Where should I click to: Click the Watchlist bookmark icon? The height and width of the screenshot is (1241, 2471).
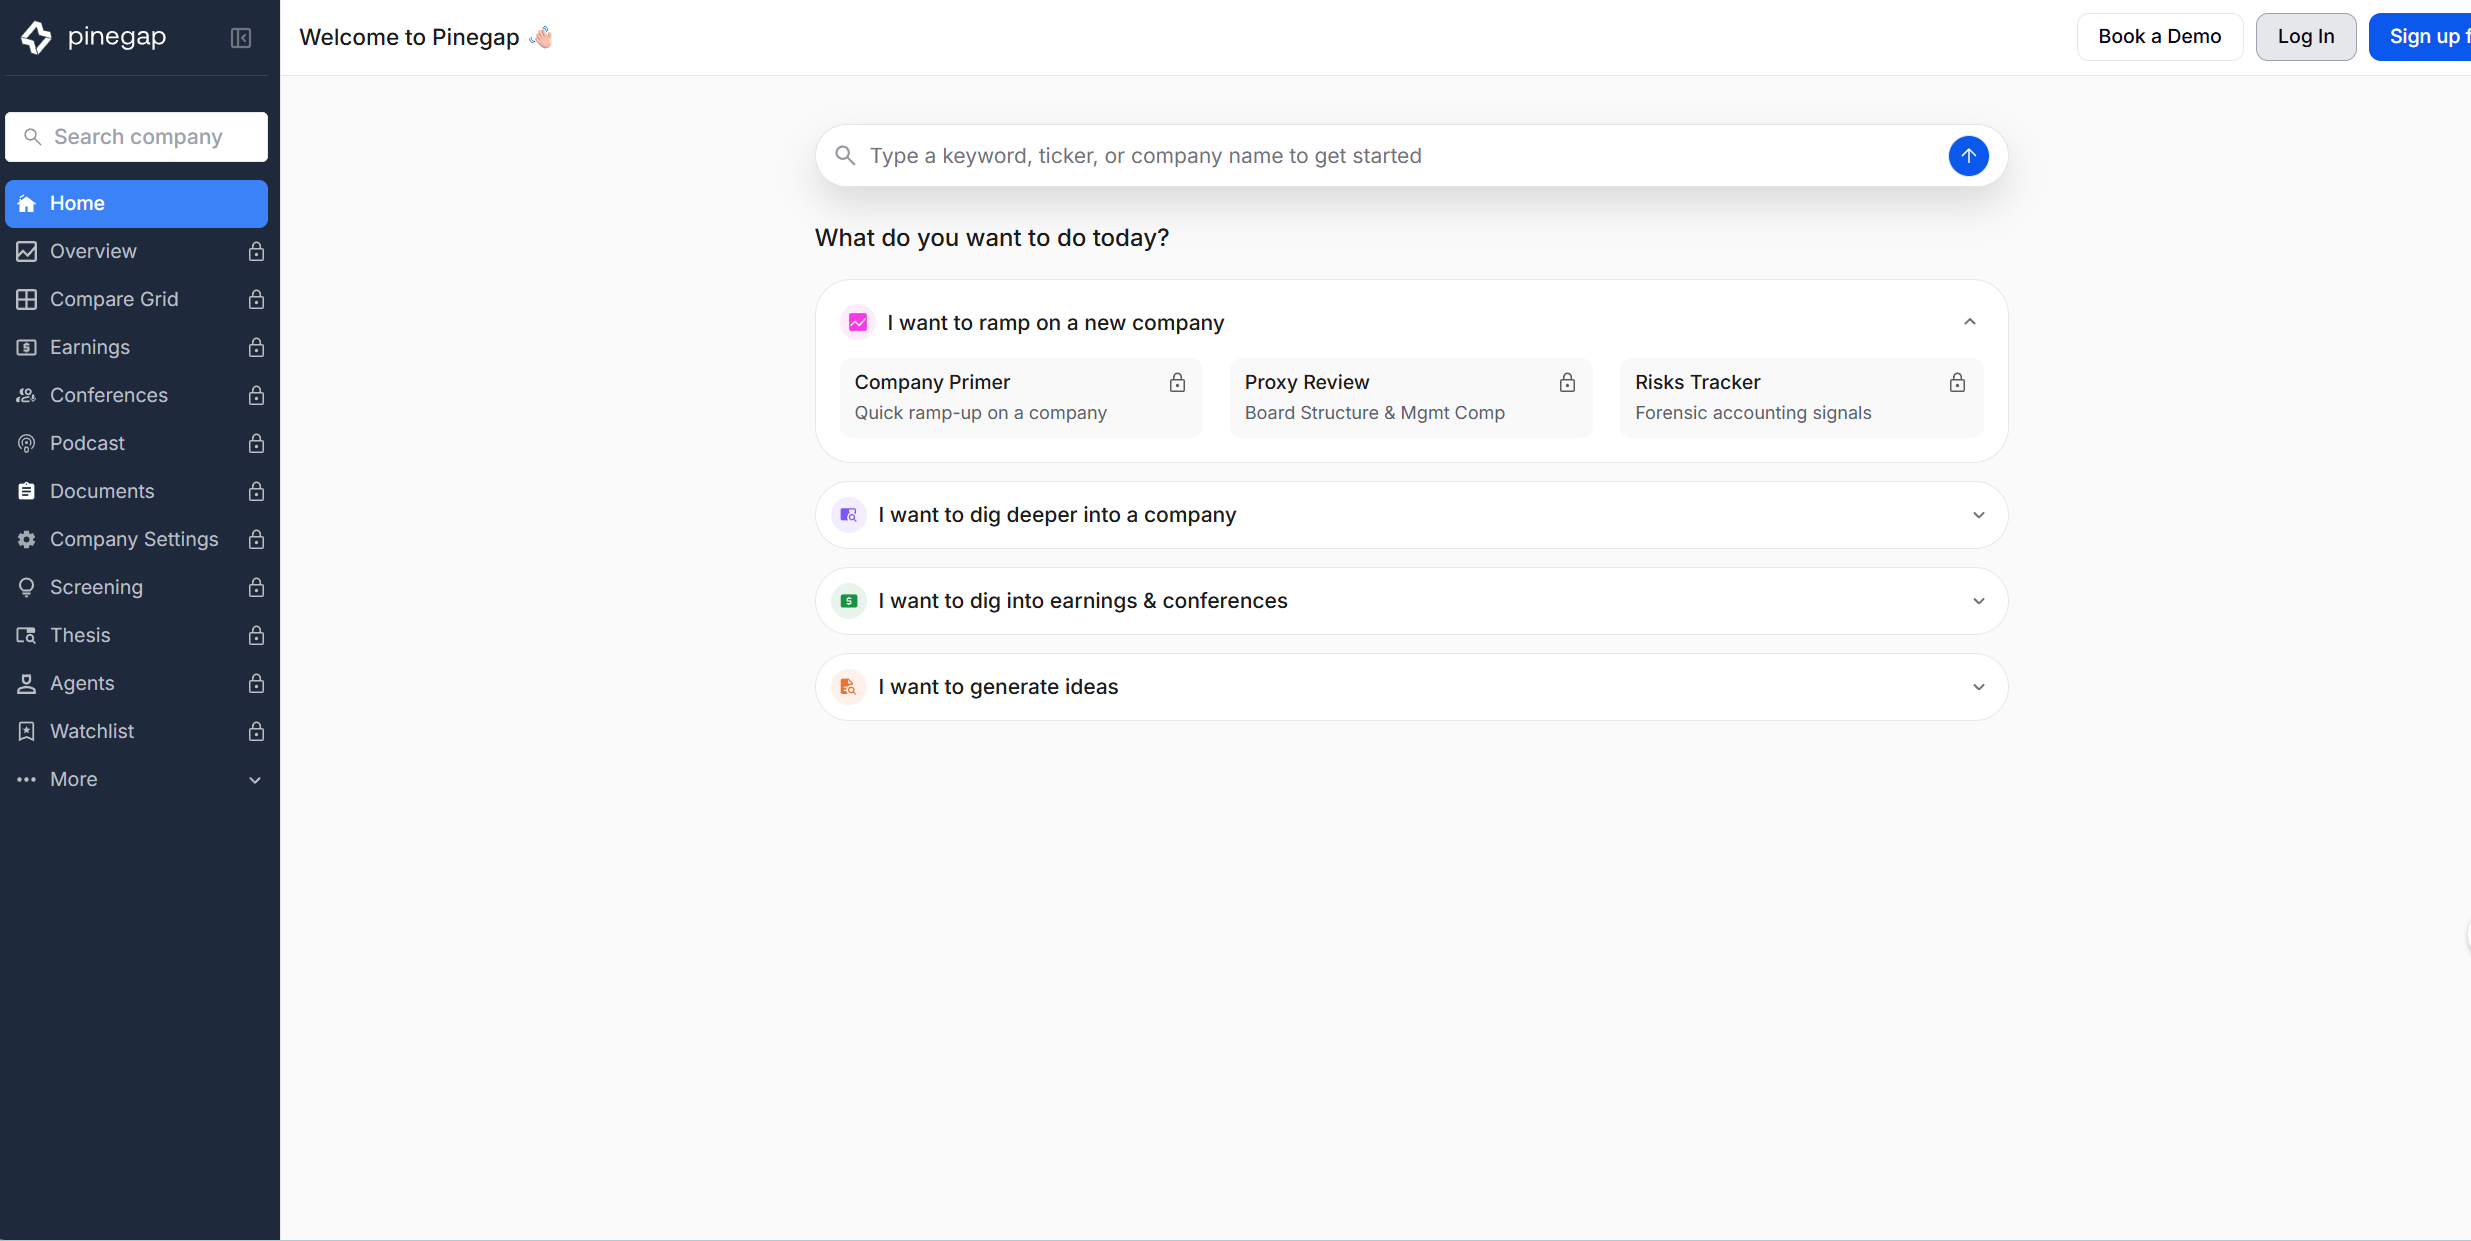pyautogui.click(x=27, y=732)
